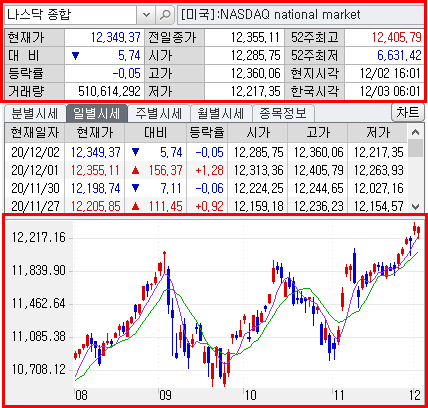
Task: Click the 등락율 column header
Action: (207, 133)
